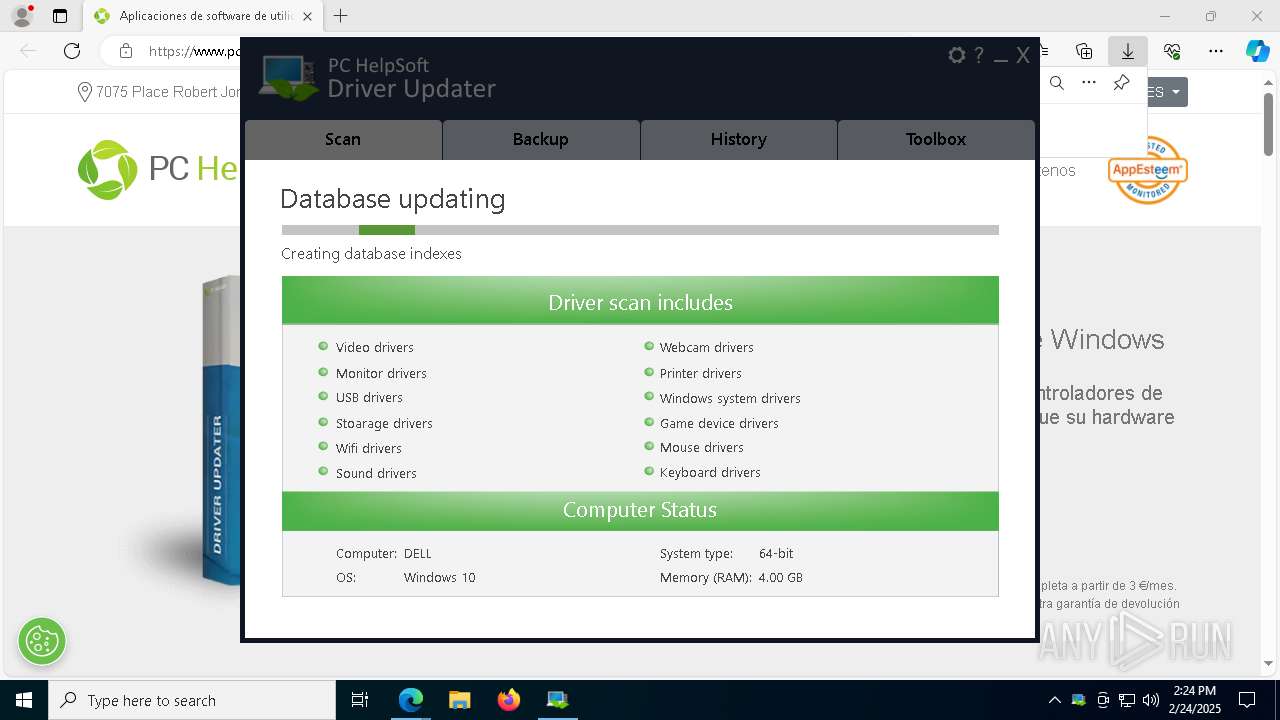Click the PC HelpSoft website logo
Image resolution: width=1280 pixels, height=720 pixels.
tap(158, 169)
